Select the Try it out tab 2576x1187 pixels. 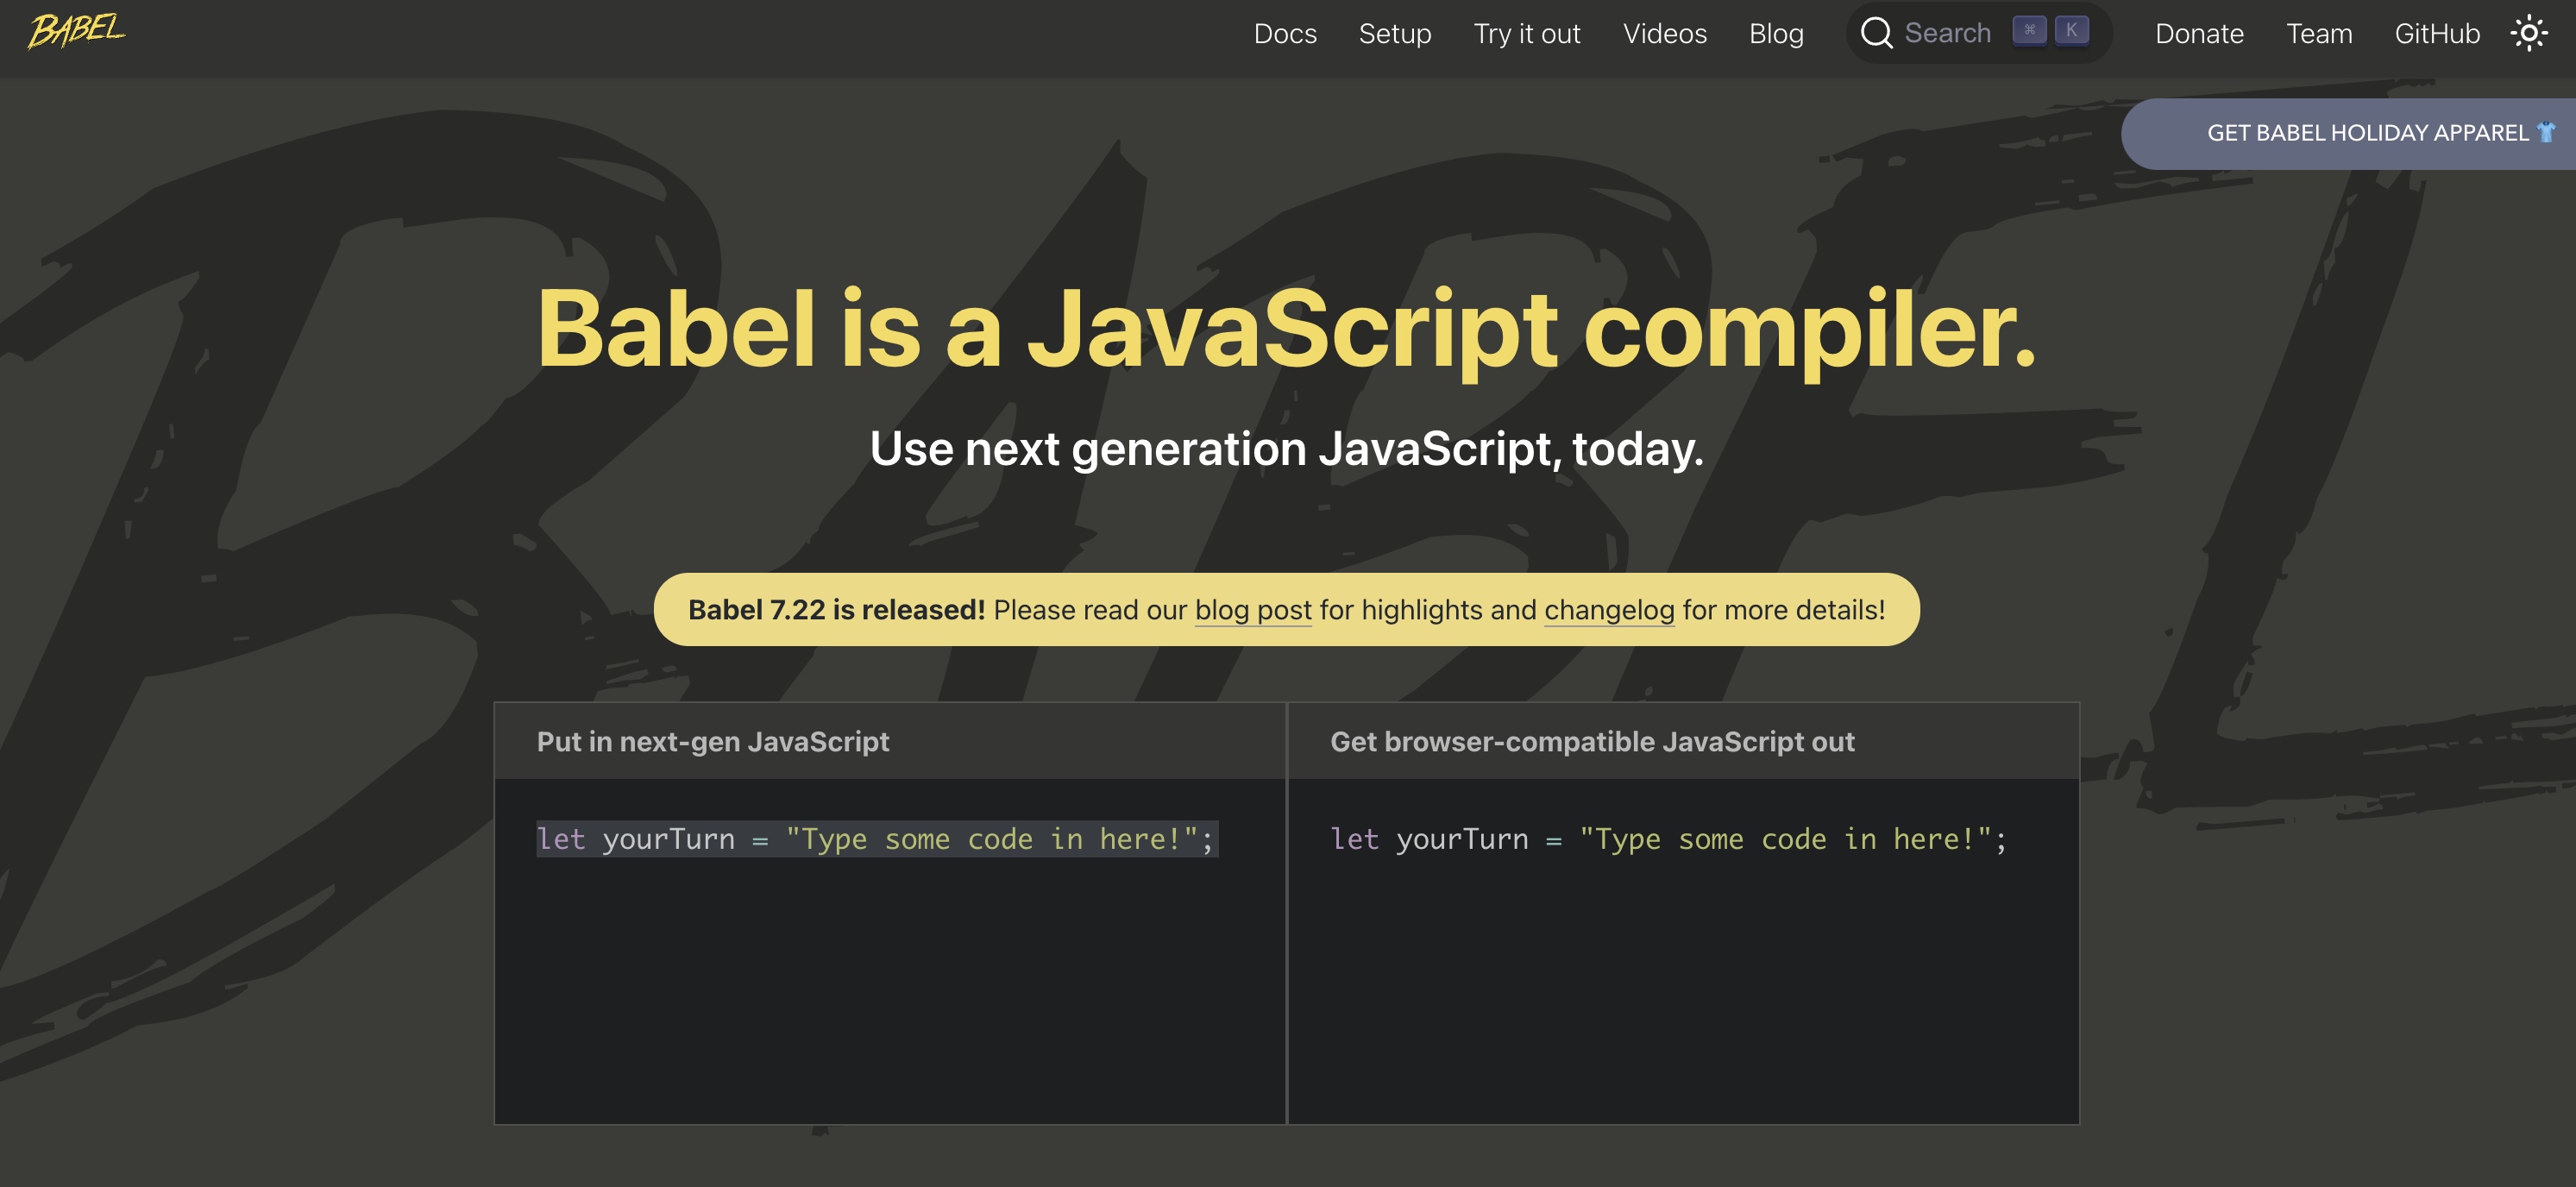tap(1526, 33)
